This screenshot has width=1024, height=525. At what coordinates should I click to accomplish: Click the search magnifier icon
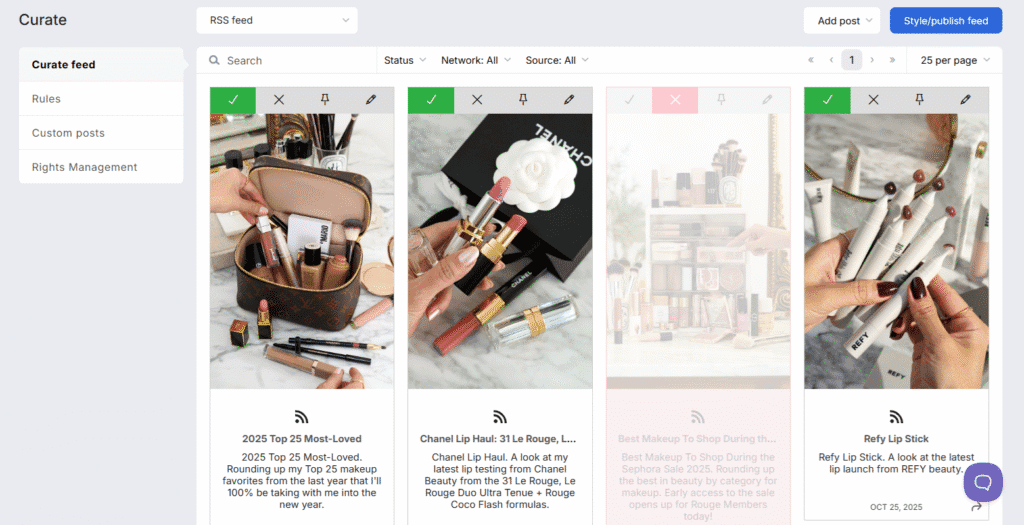pyautogui.click(x=214, y=60)
